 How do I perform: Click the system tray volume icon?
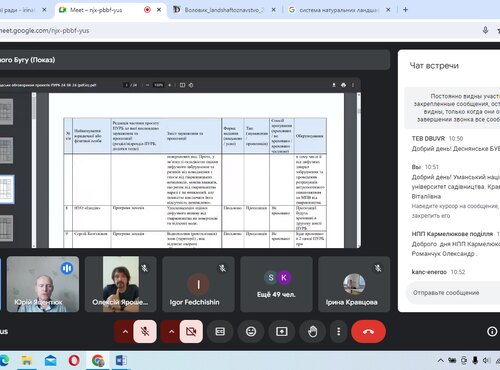pos(486,360)
